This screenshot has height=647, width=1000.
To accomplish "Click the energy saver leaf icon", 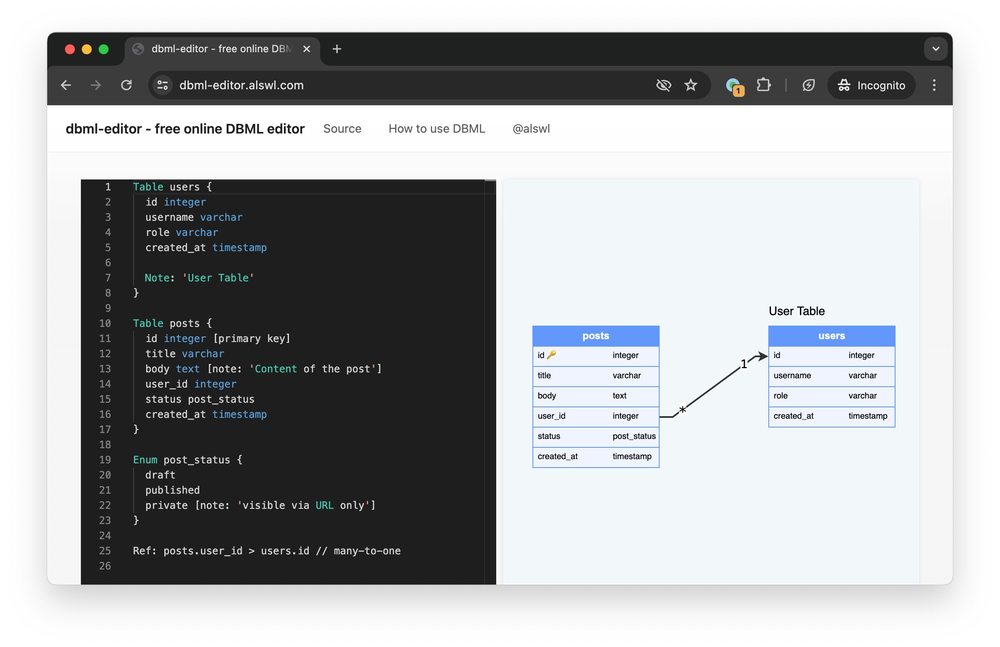I will point(808,85).
